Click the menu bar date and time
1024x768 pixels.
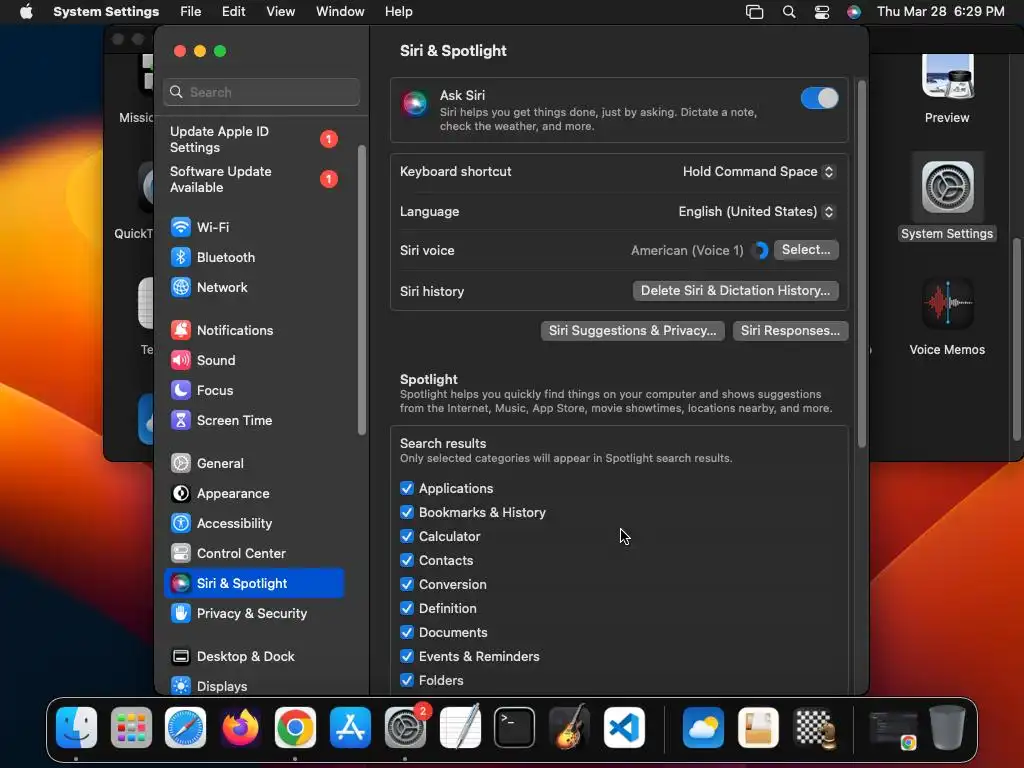pos(940,12)
